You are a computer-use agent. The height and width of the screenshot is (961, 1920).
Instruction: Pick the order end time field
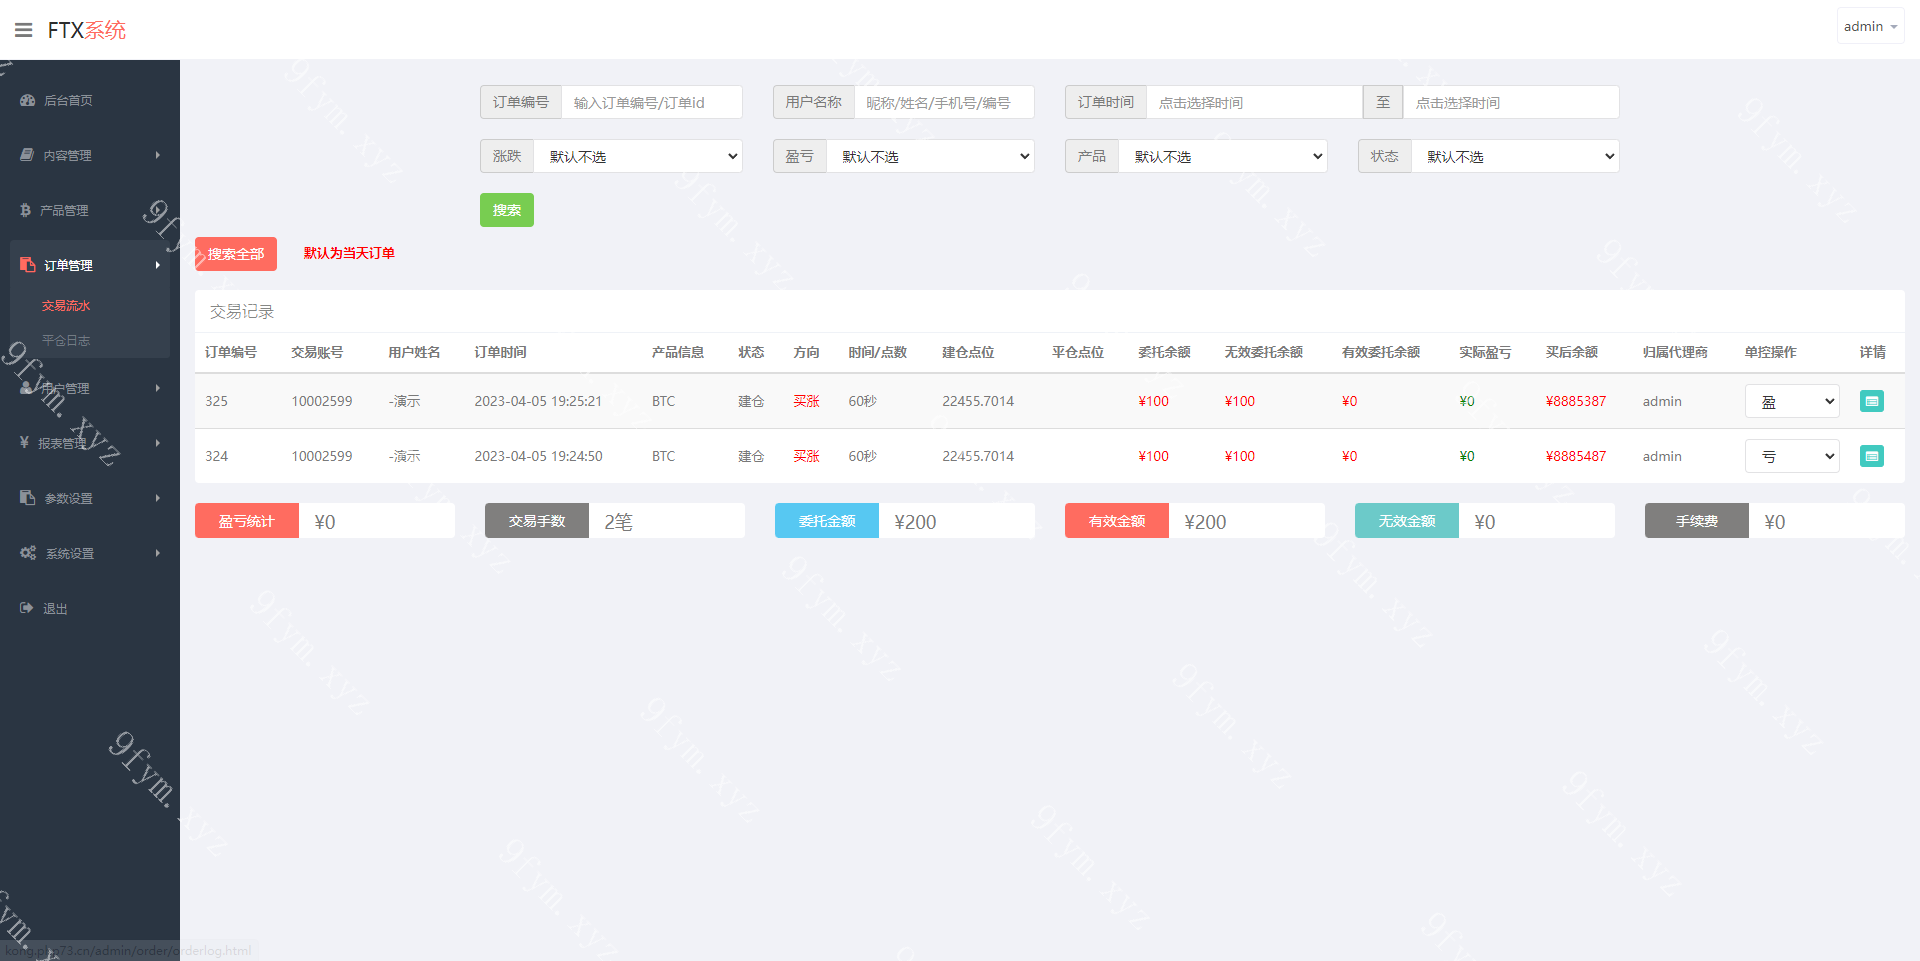pos(1511,102)
